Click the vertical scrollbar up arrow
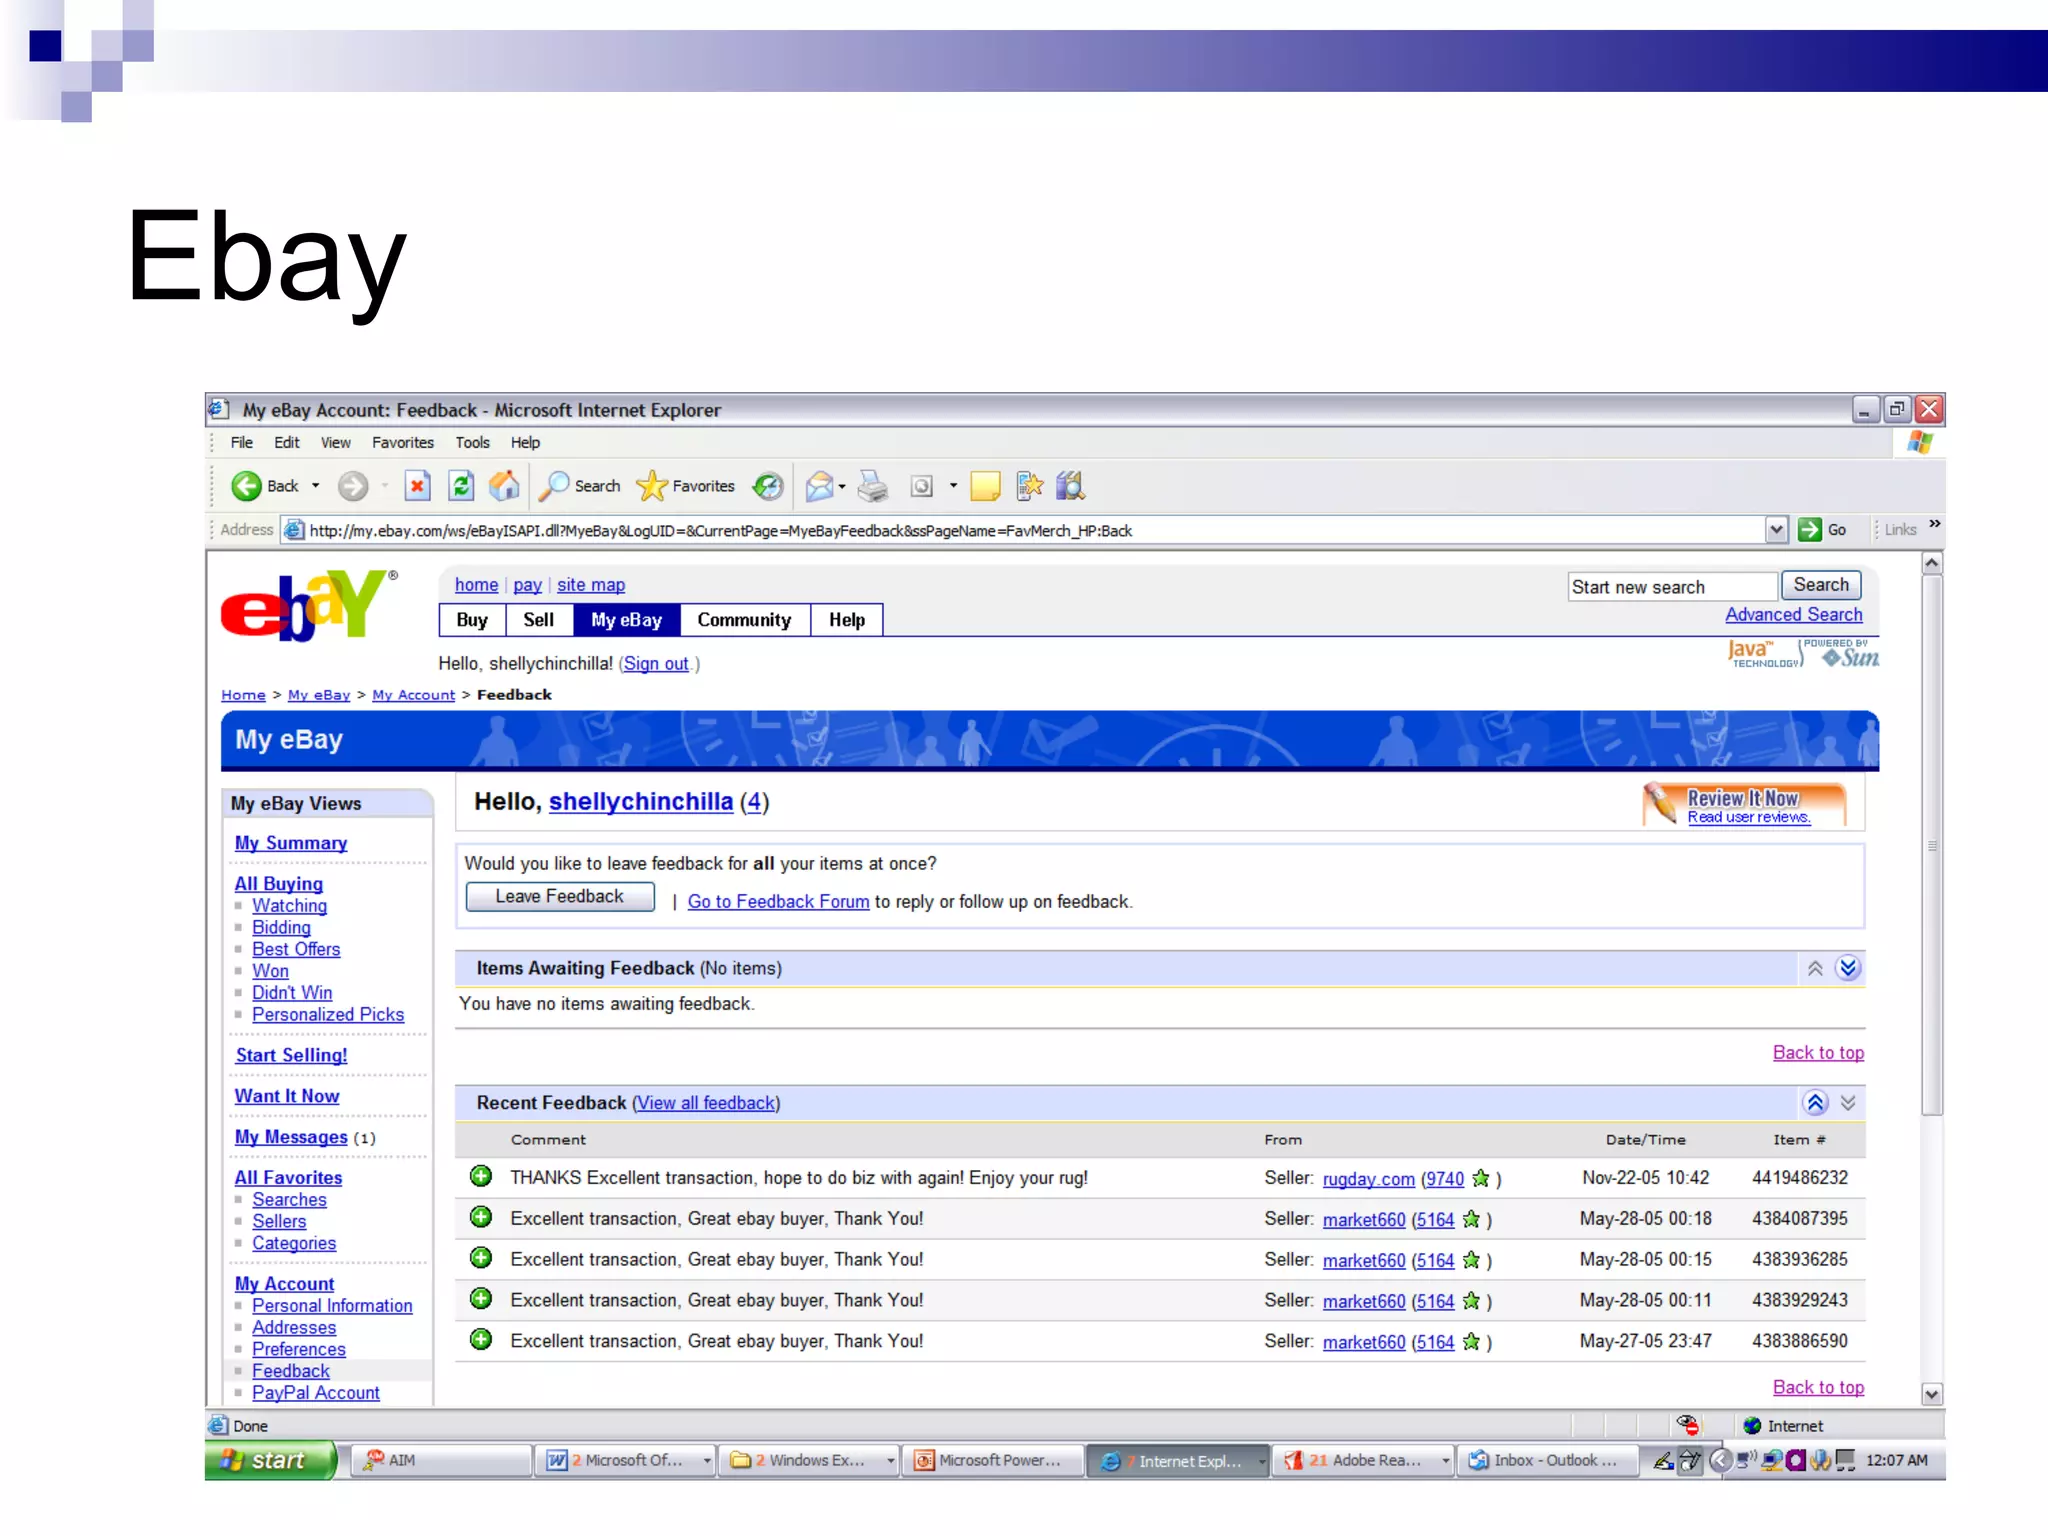 [x=1932, y=563]
